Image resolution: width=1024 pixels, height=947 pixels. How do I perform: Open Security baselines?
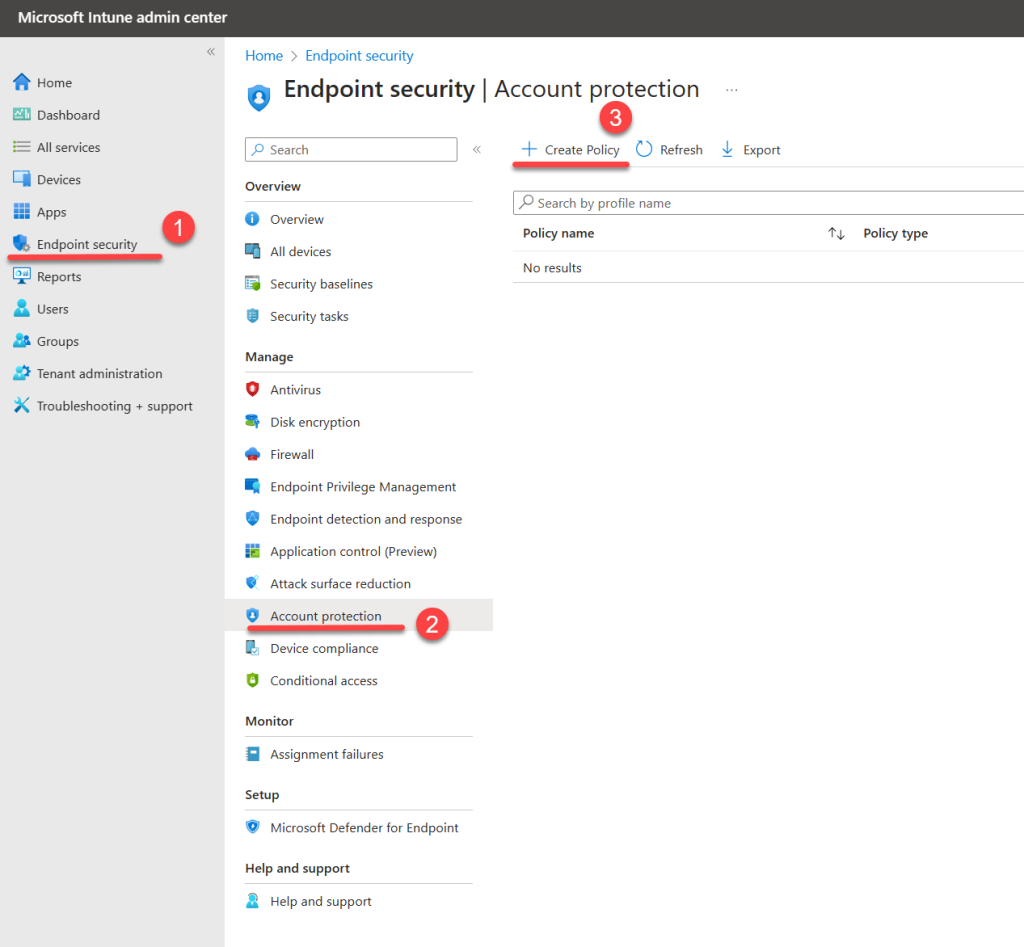click(320, 283)
